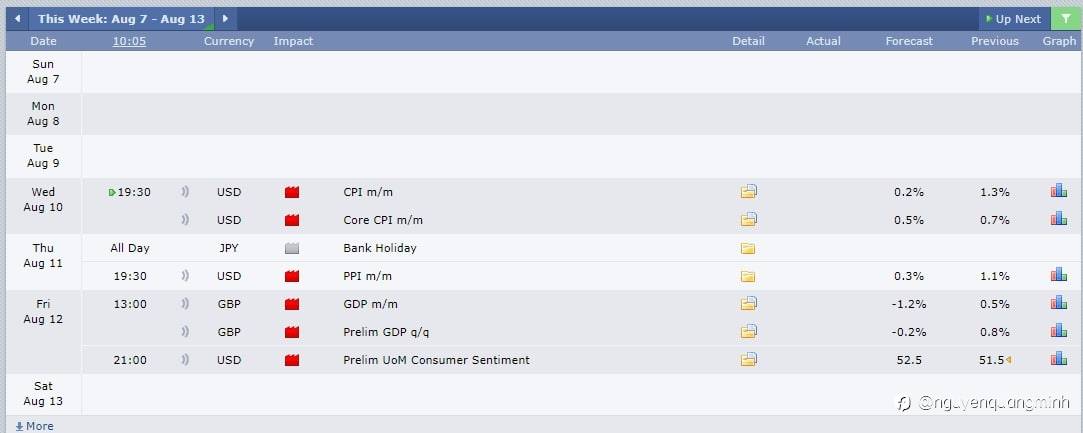Click red impact marker for GDP m/m
This screenshot has height=433, width=1083.
click(292, 304)
